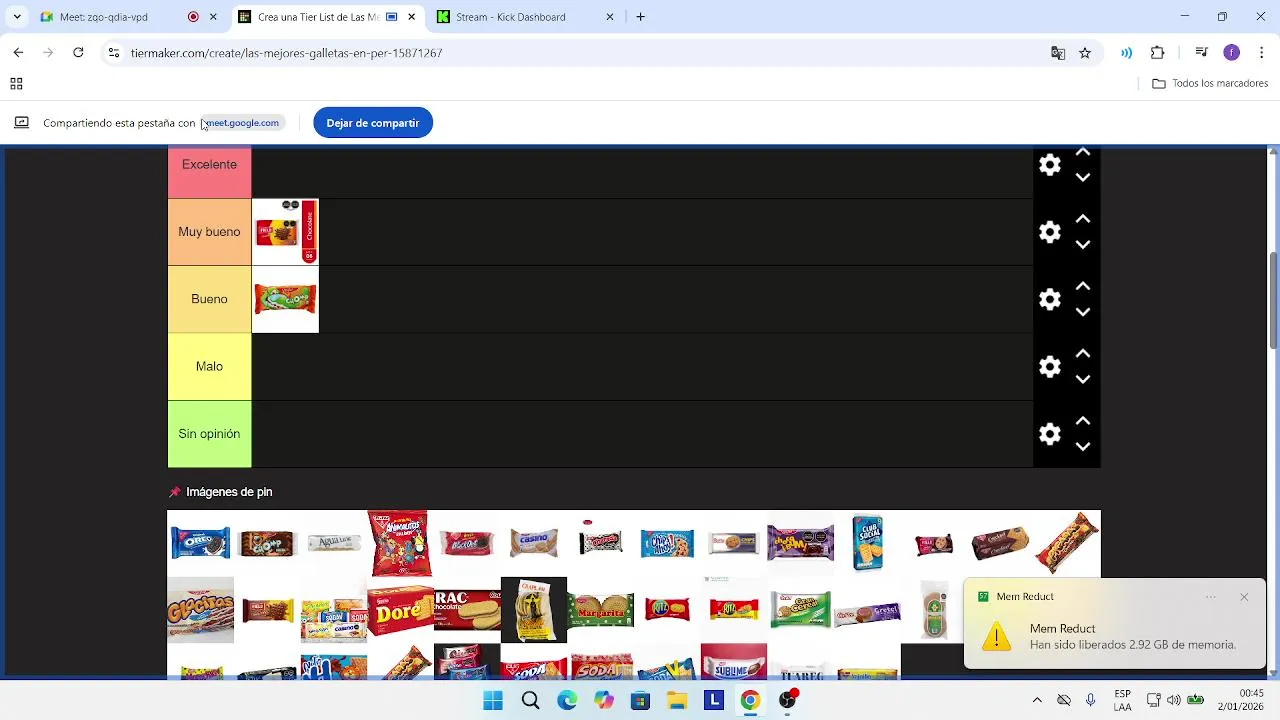The image size is (1280, 720).
Task: Open settings gear for Muy bueno row
Action: 1049,232
